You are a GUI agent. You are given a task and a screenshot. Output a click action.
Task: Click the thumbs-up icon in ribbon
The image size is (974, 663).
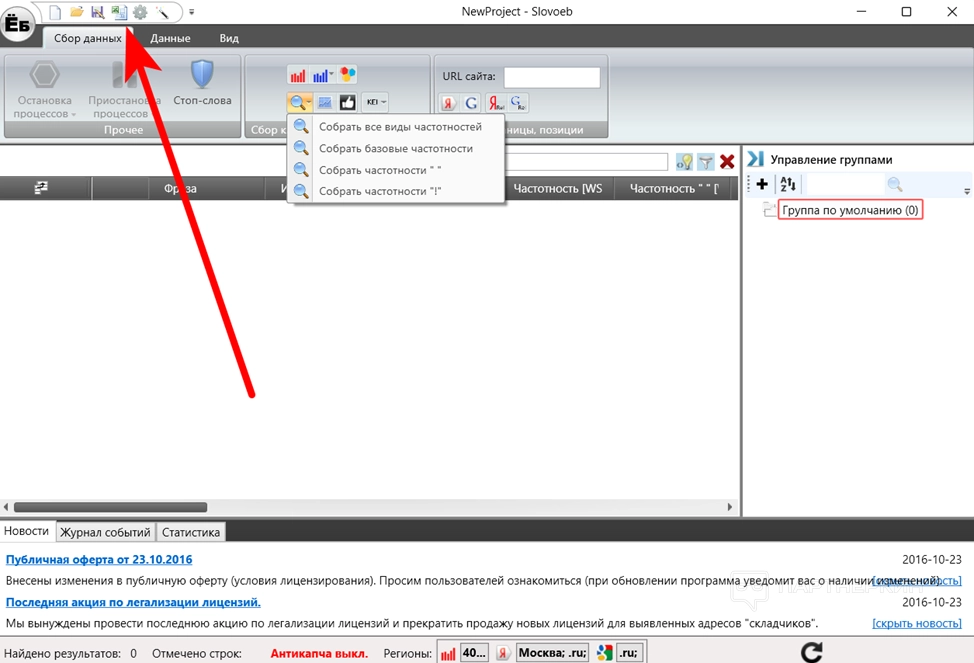pyautogui.click(x=347, y=102)
